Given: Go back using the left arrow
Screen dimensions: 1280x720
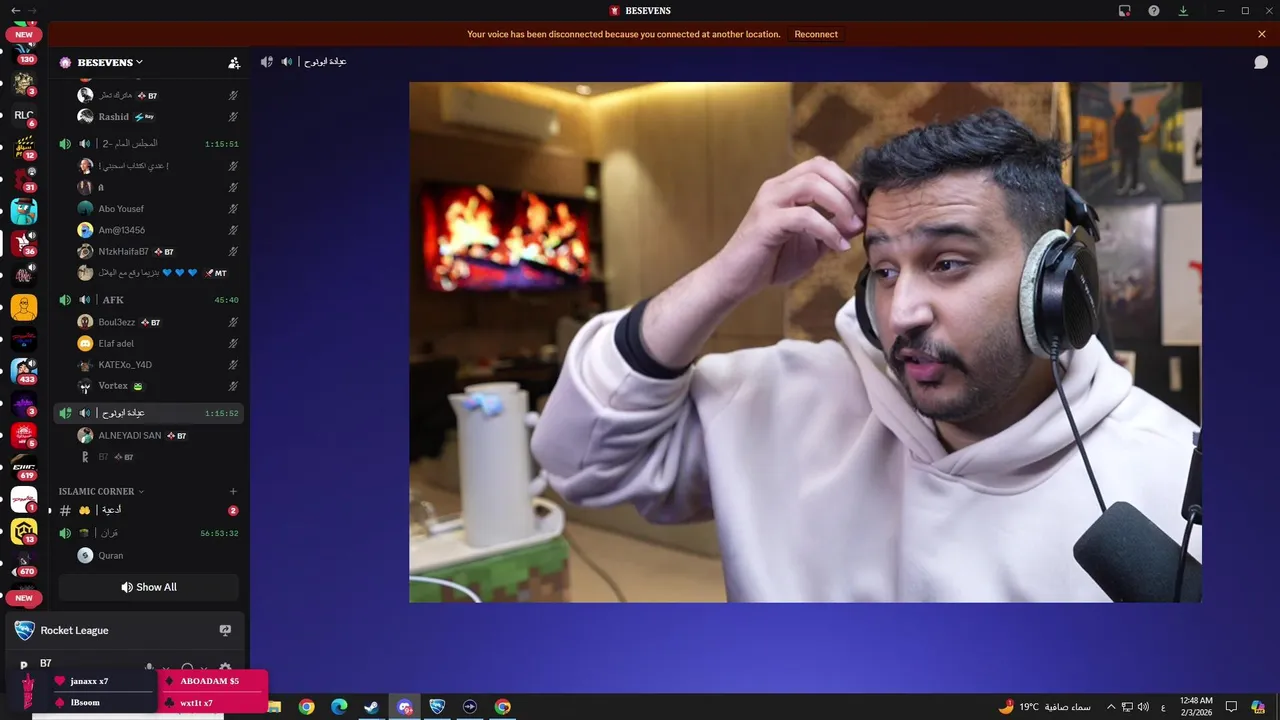Looking at the screenshot, I should (15, 10).
